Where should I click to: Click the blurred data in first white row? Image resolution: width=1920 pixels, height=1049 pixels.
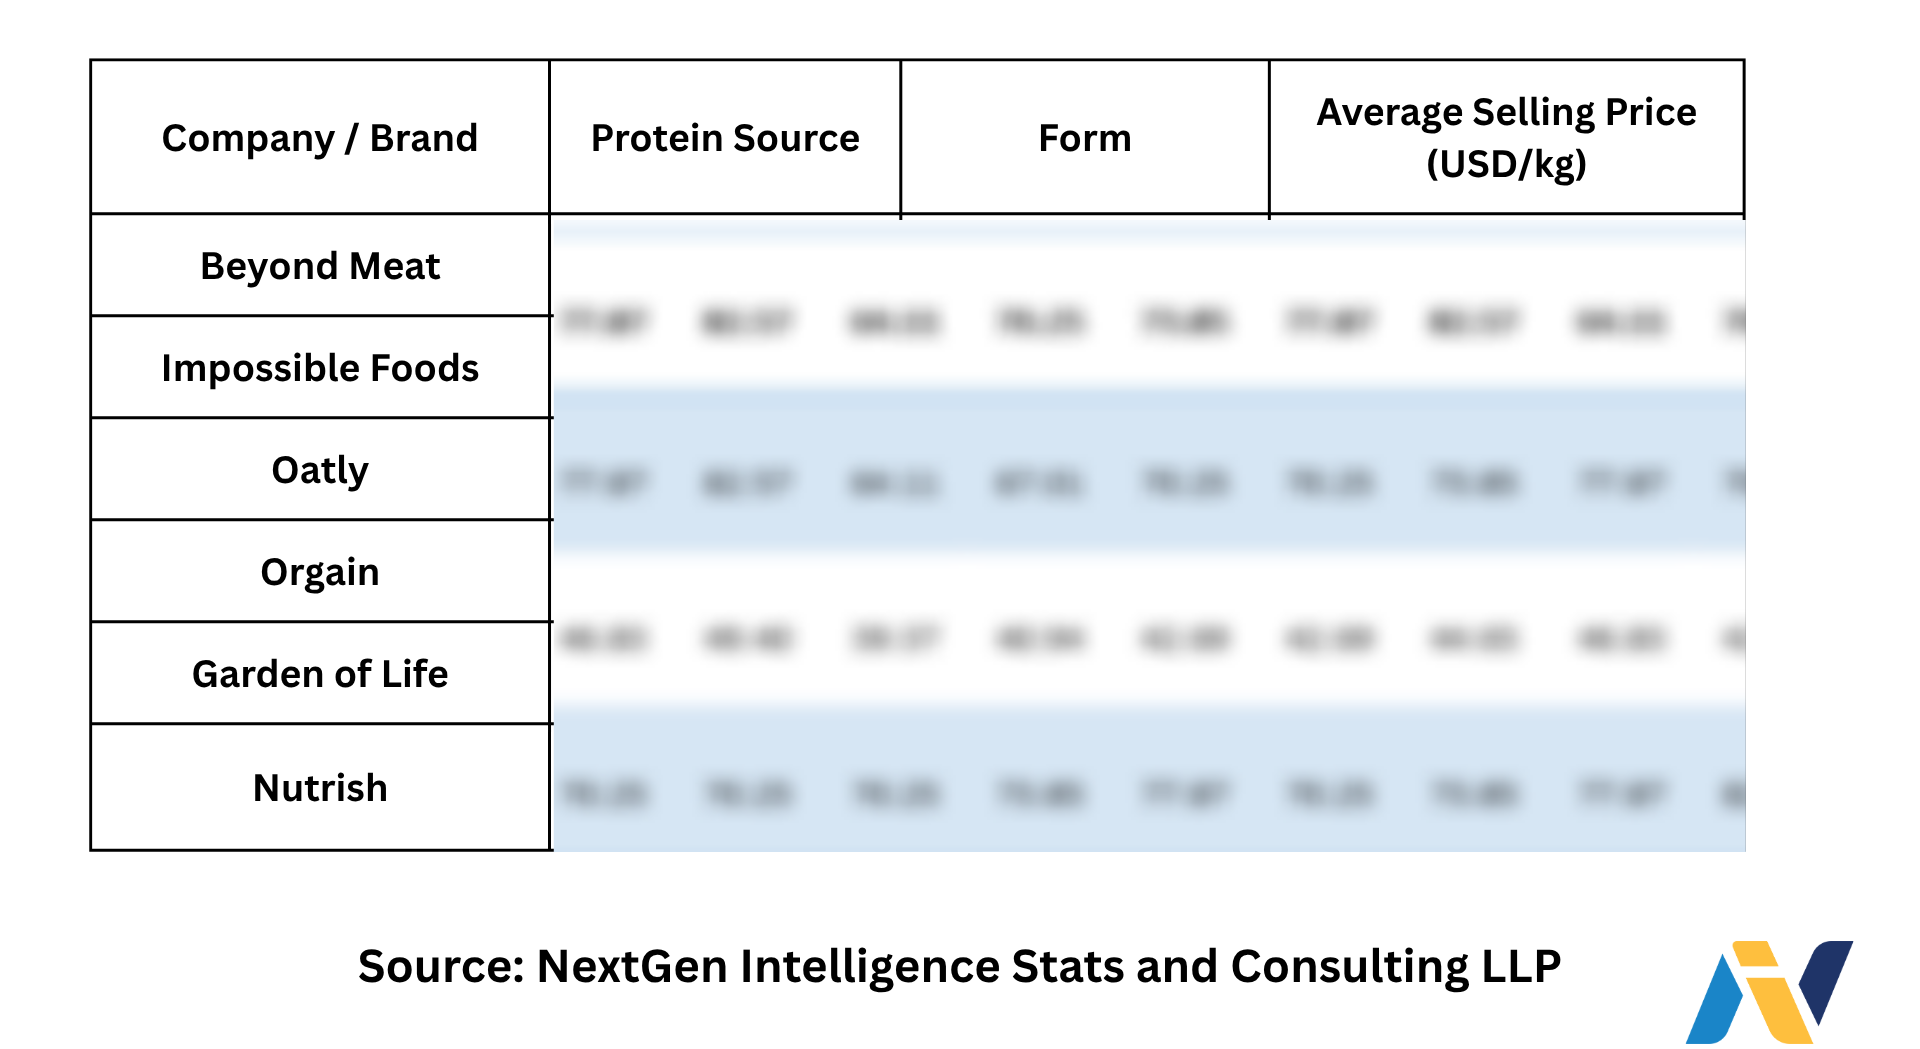1149,321
